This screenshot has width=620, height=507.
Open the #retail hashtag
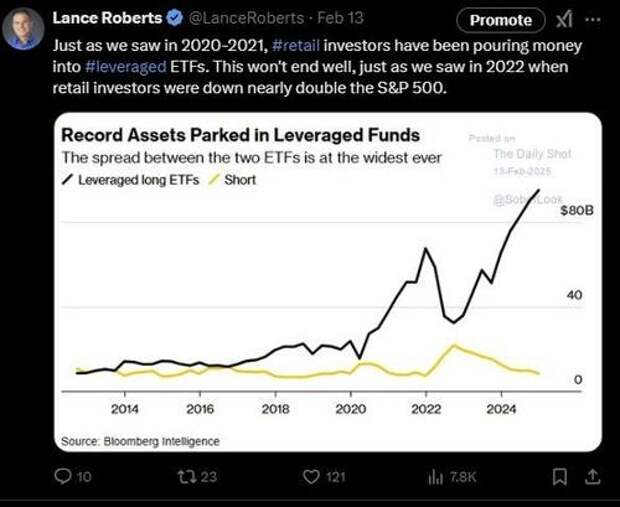tap(296, 46)
